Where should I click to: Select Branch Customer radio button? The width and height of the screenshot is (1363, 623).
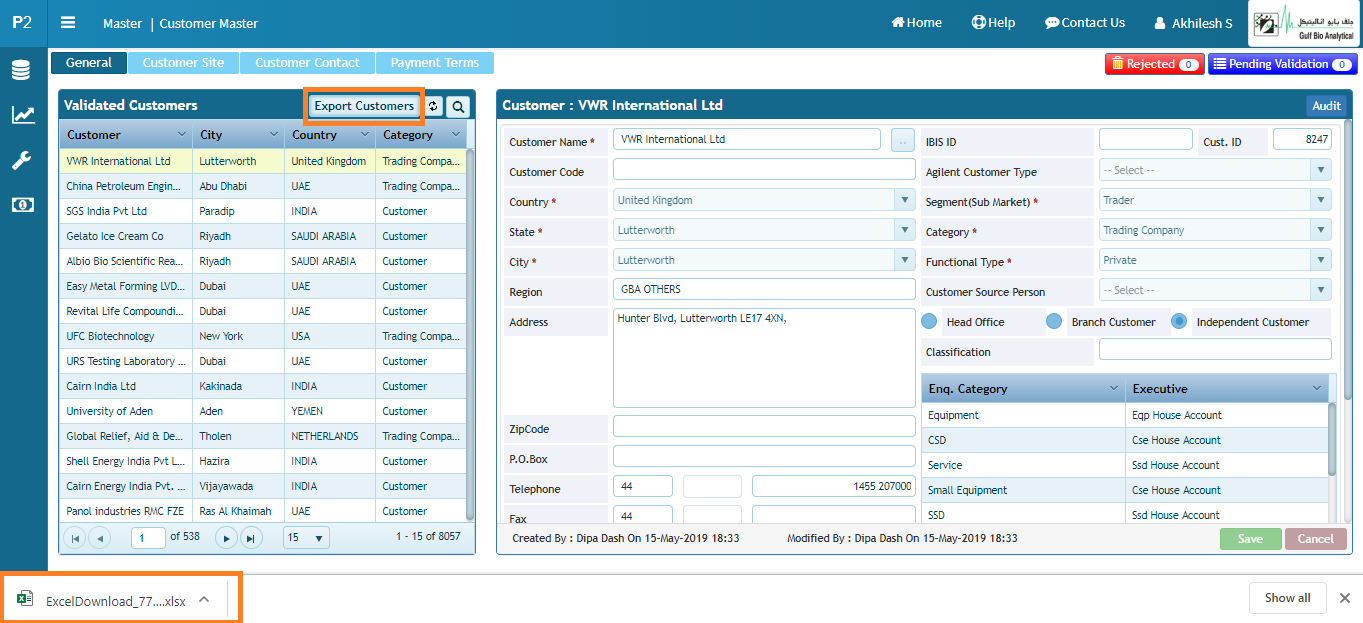[1054, 322]
